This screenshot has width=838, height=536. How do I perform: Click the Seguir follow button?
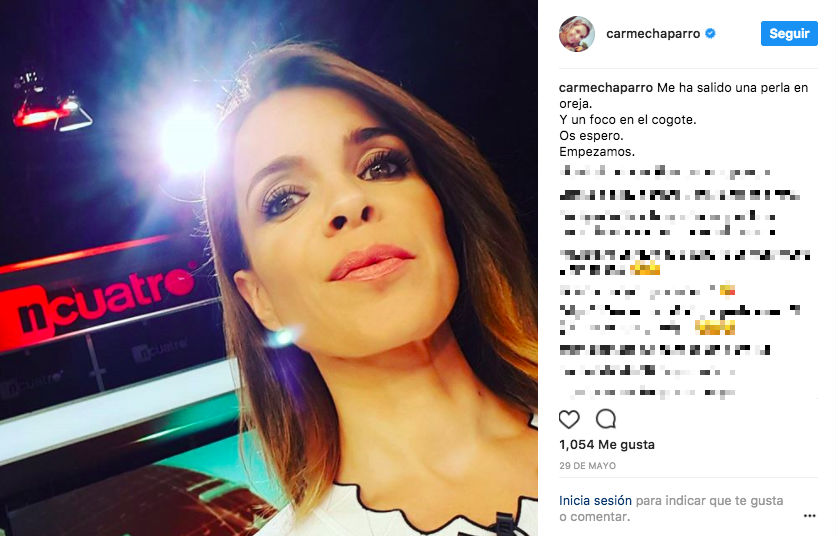(789, 33)
